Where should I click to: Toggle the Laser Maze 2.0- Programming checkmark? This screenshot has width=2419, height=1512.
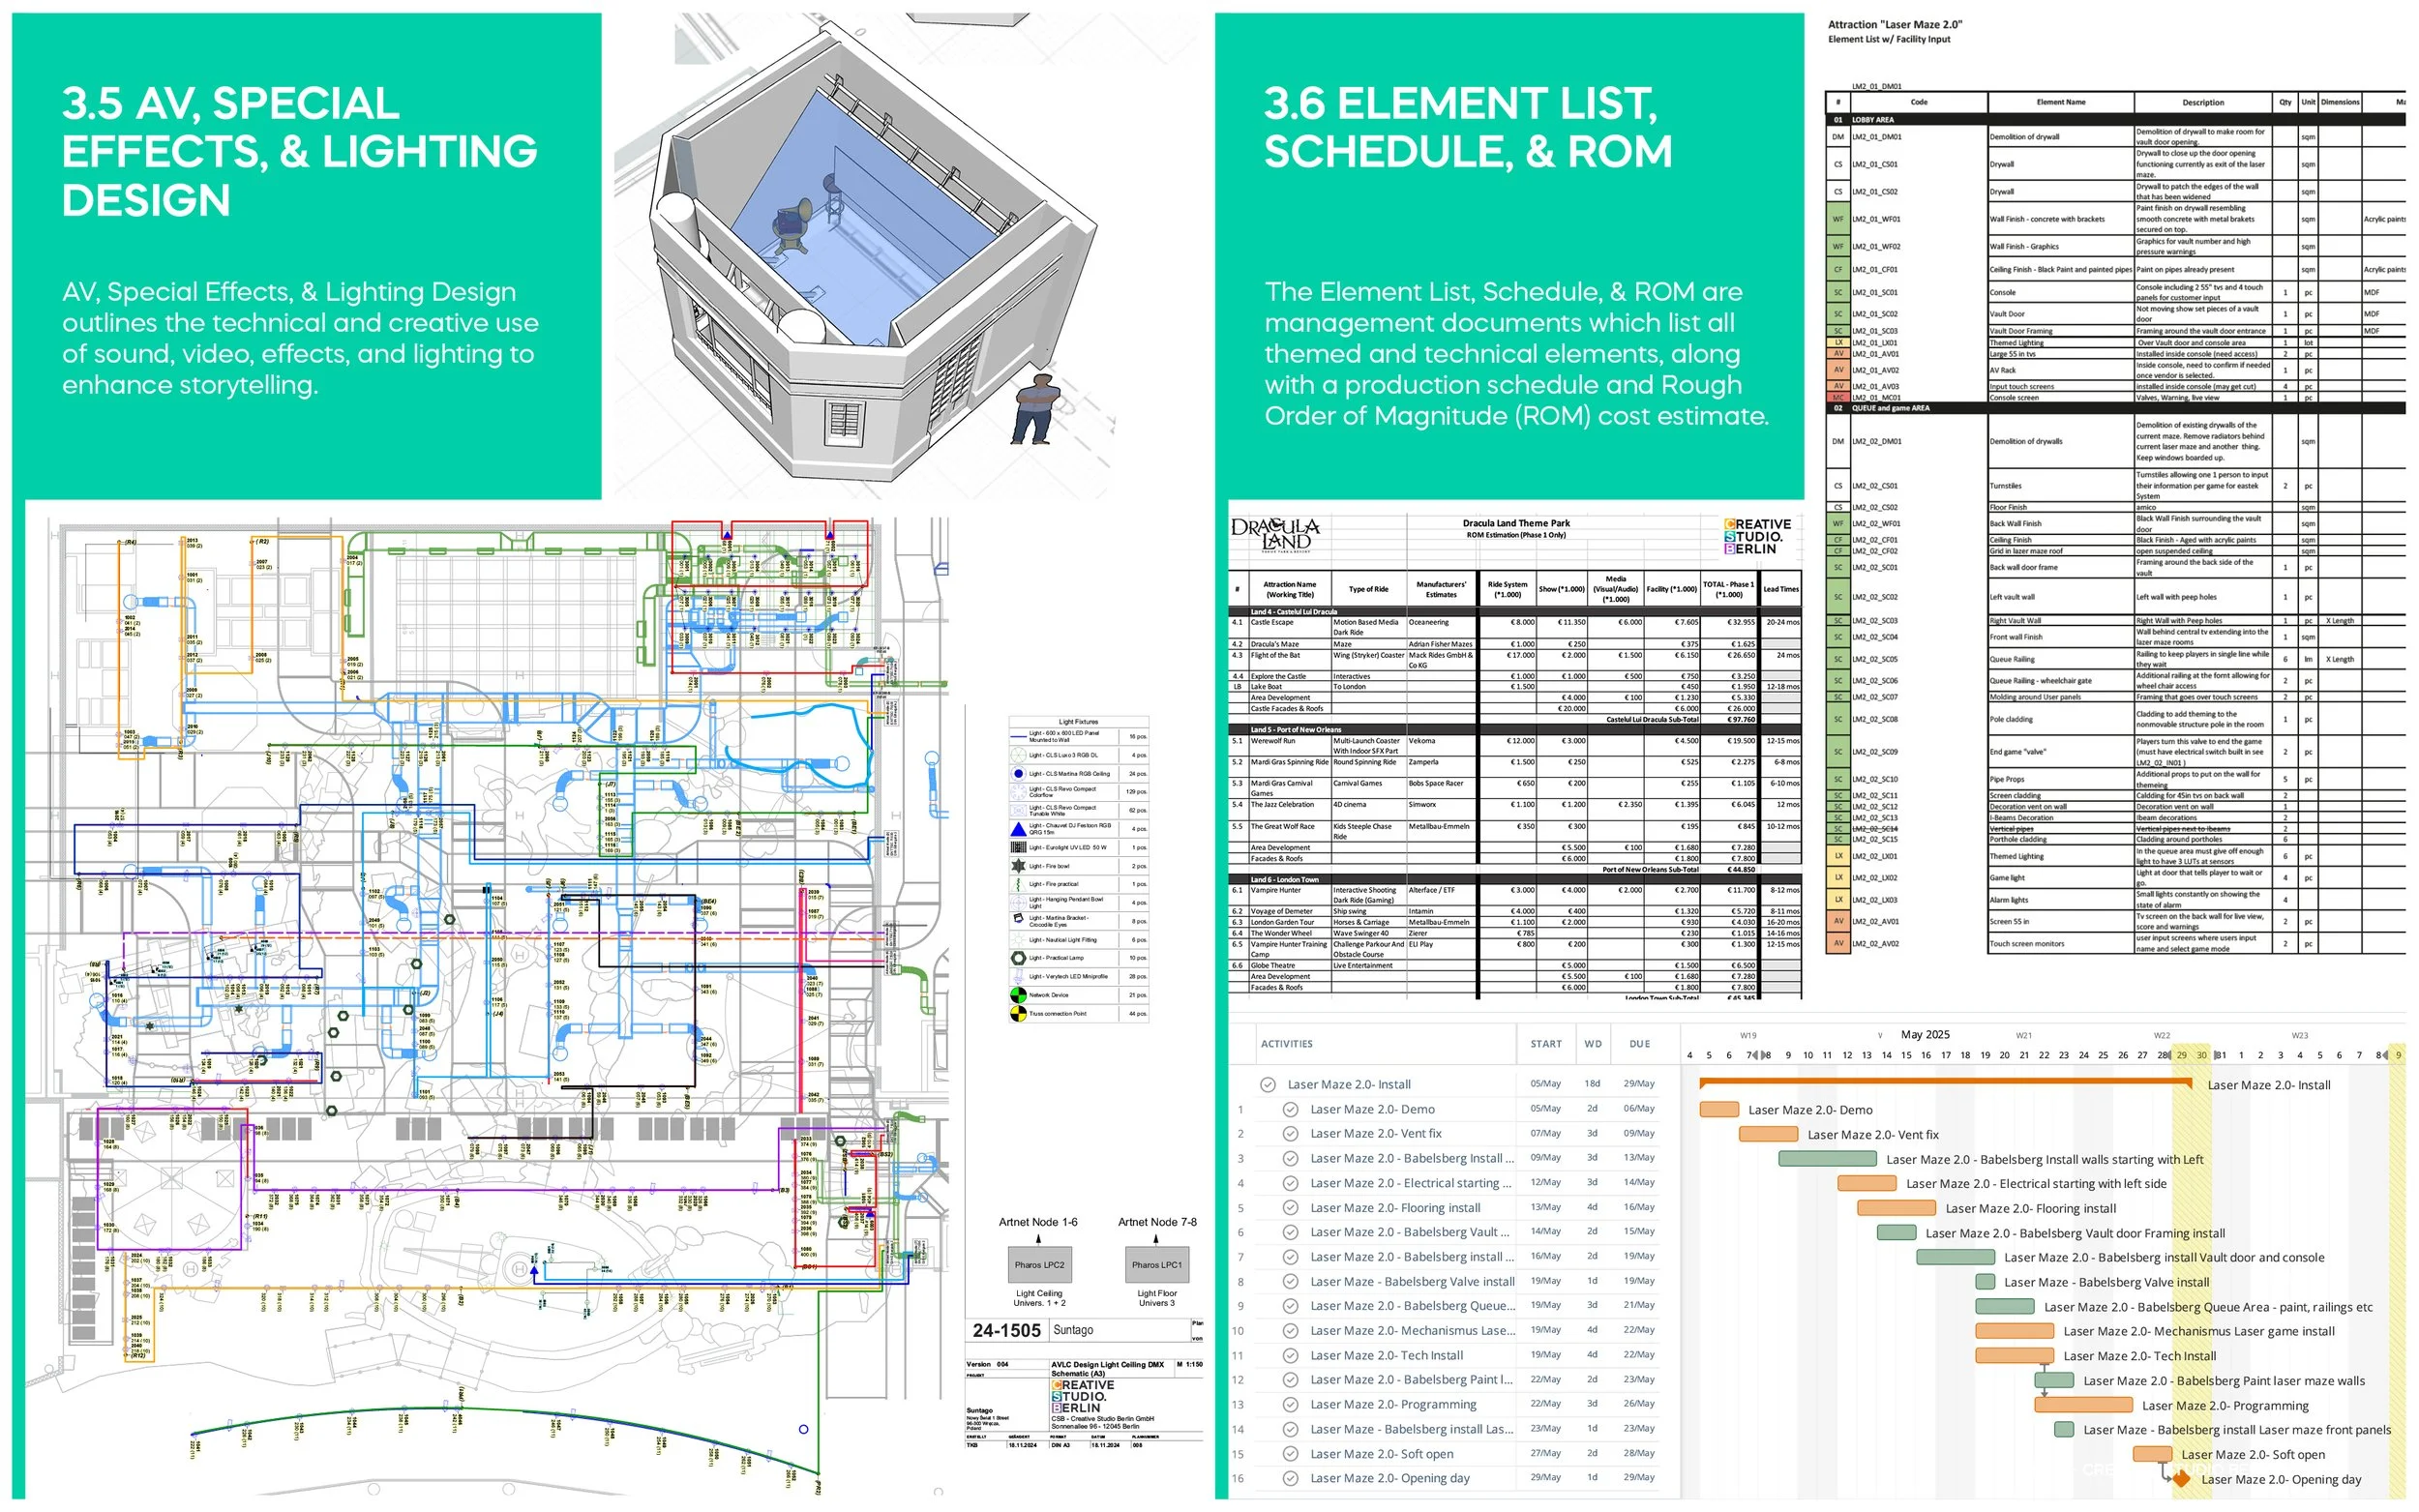point(1290,1404)
